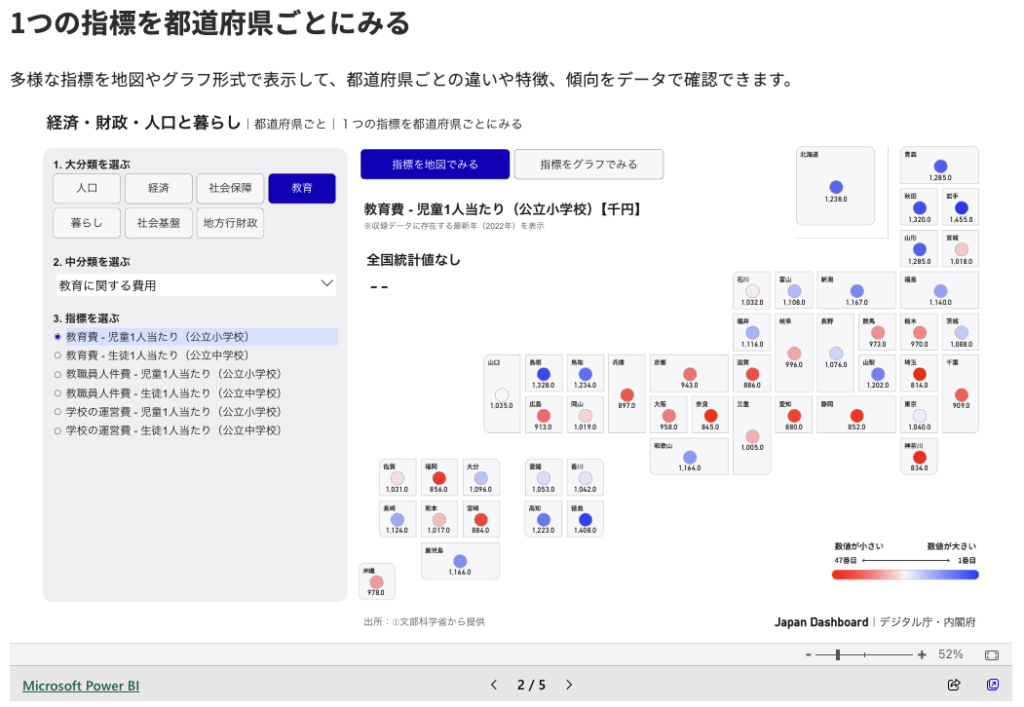Pick the 地方行財政 category button
Screen dimensions: 1024x707
click(230, 223)
